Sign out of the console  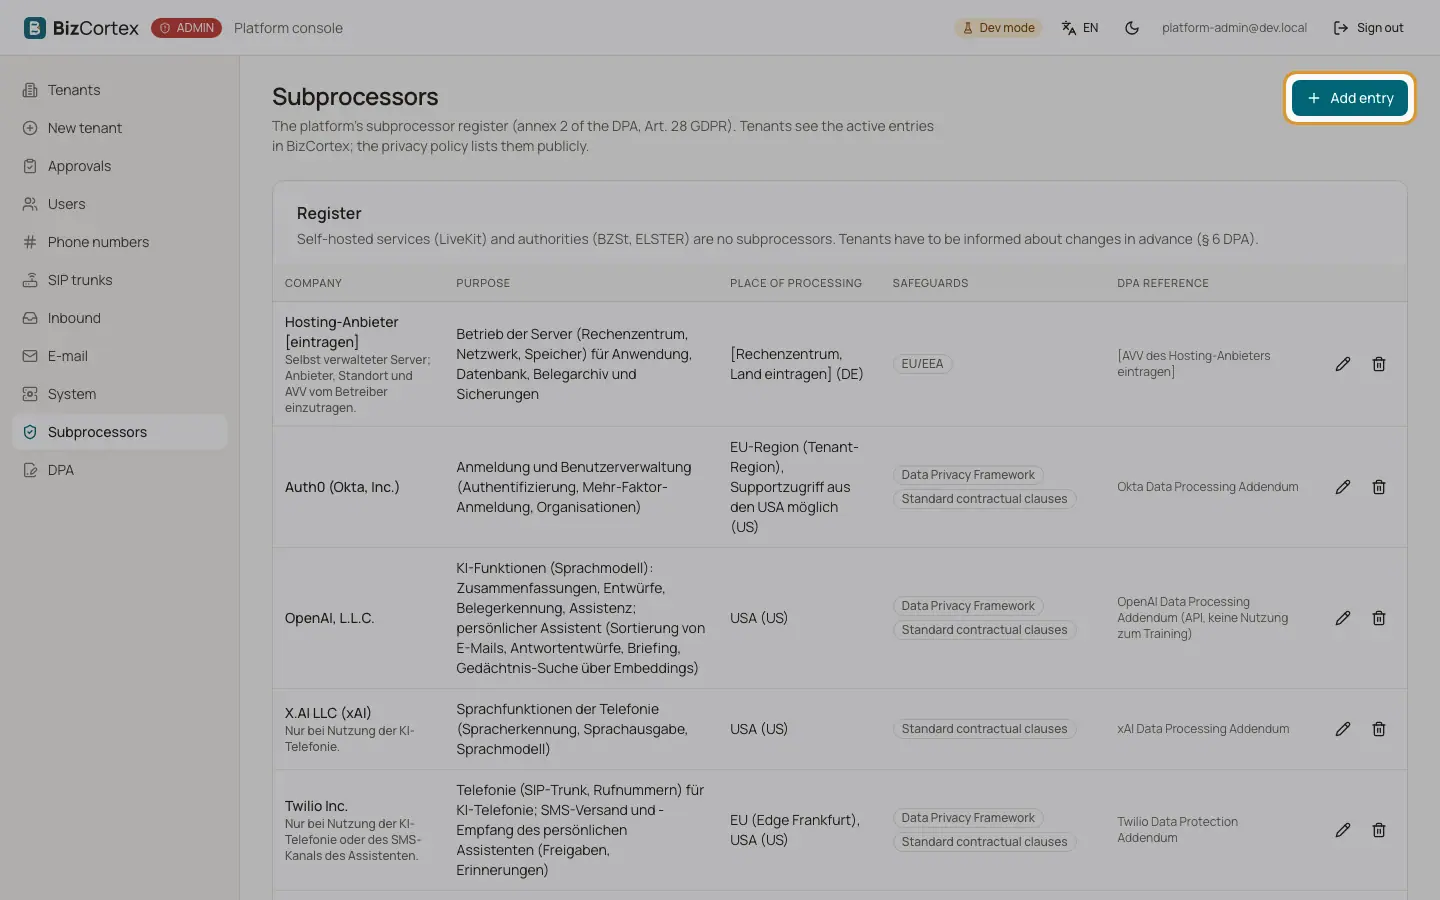1369,28
